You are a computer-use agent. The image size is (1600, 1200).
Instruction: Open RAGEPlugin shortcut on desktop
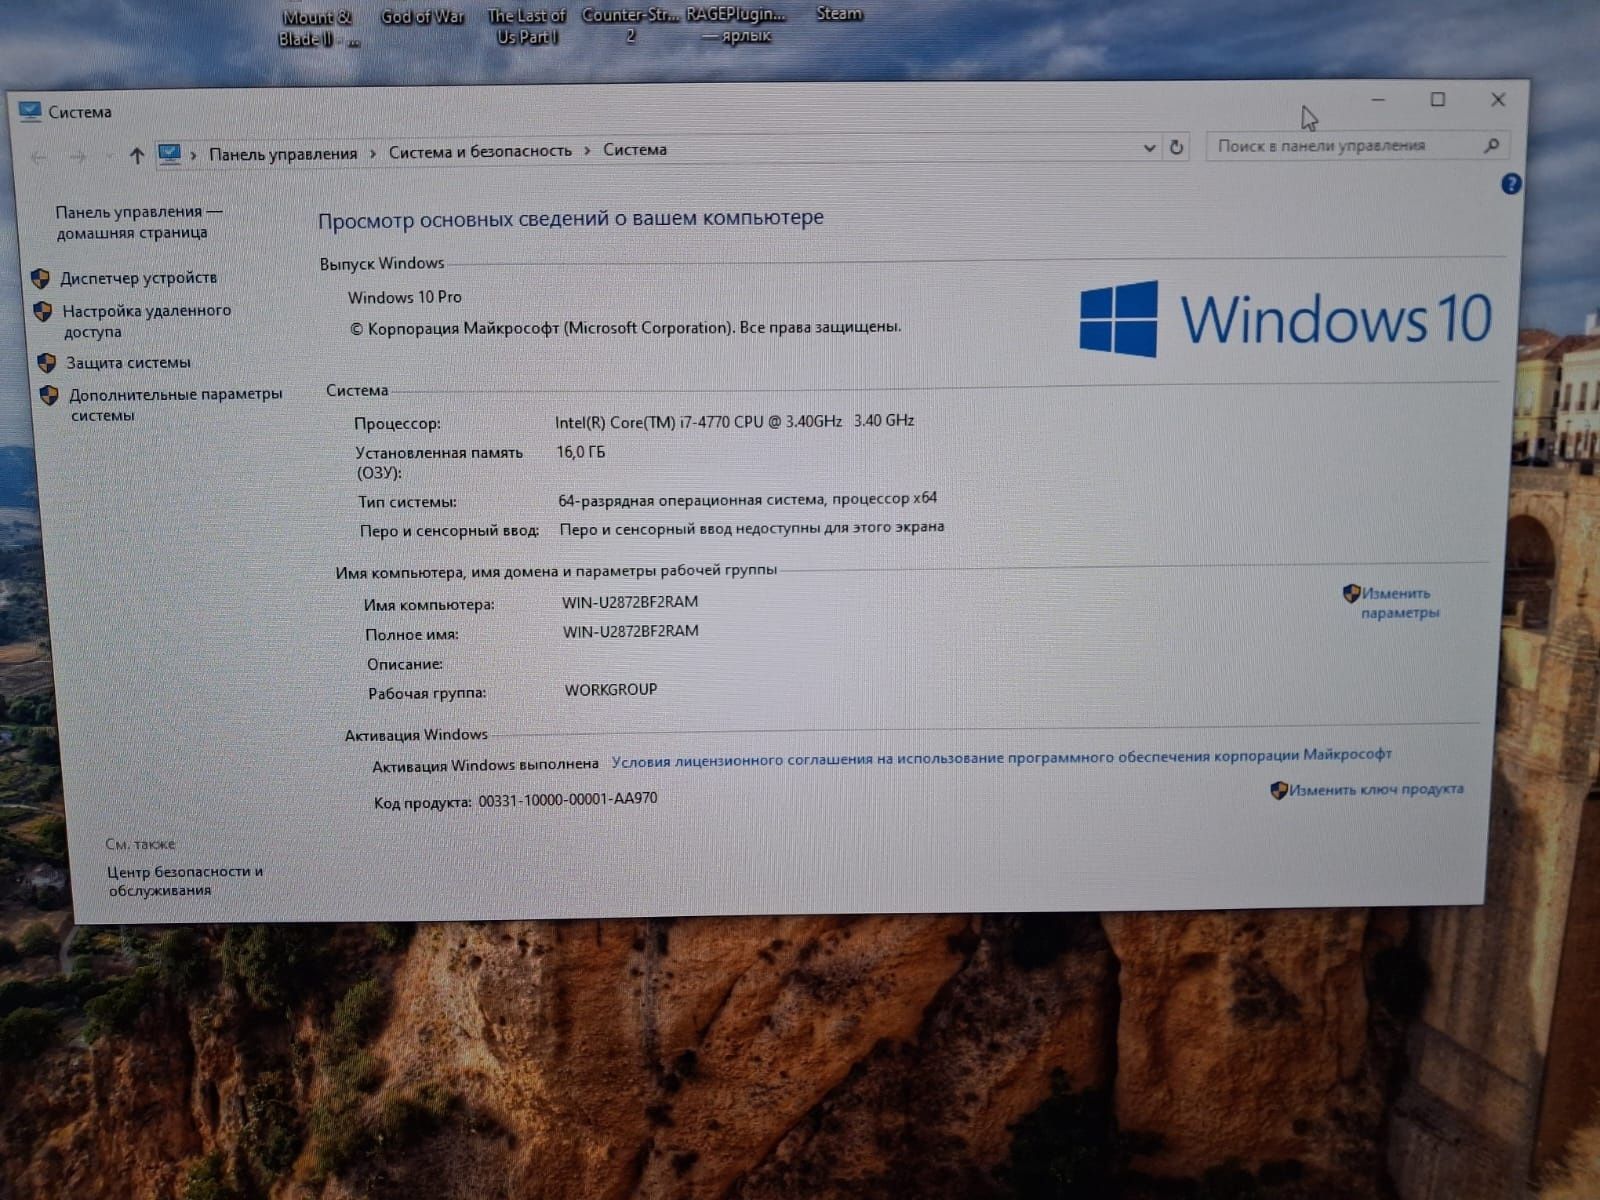click(x=735, y=25)
